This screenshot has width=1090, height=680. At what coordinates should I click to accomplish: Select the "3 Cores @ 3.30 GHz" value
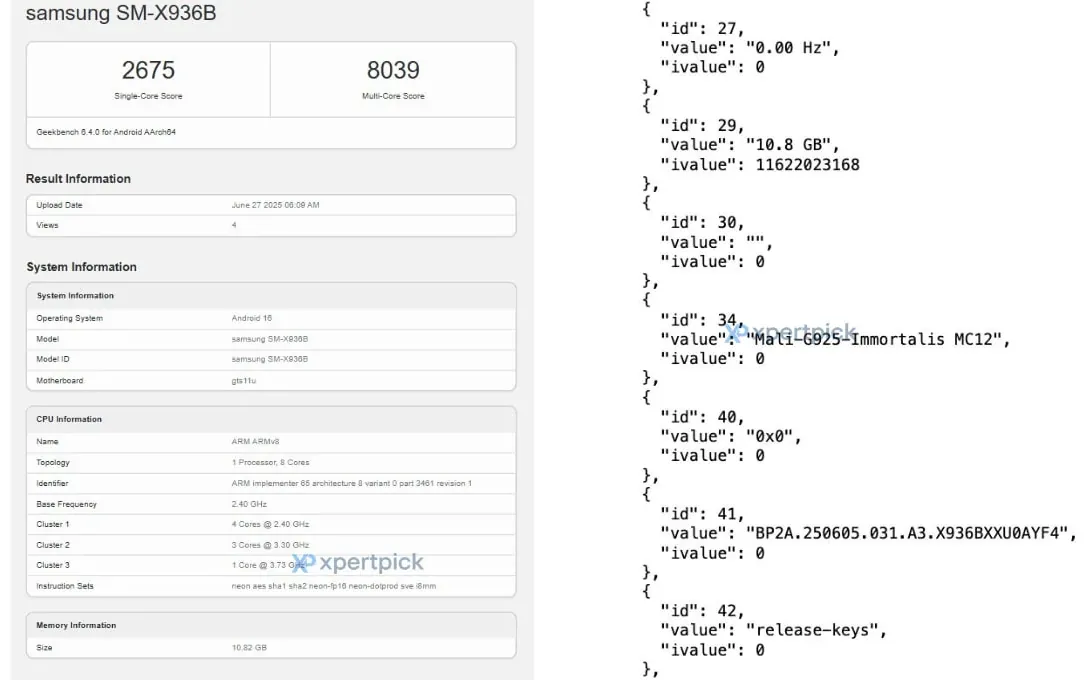[x=270, y=545]
